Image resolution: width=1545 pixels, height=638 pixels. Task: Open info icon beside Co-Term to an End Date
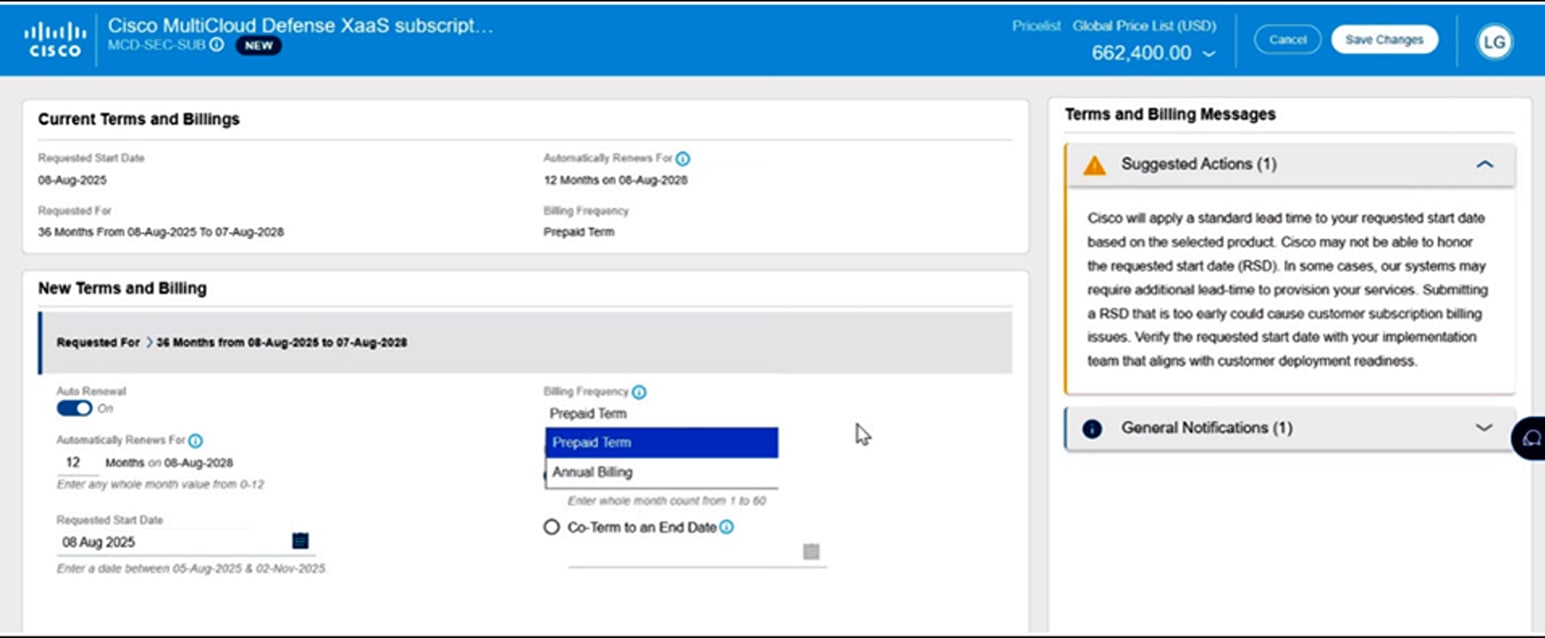point(727,527)
